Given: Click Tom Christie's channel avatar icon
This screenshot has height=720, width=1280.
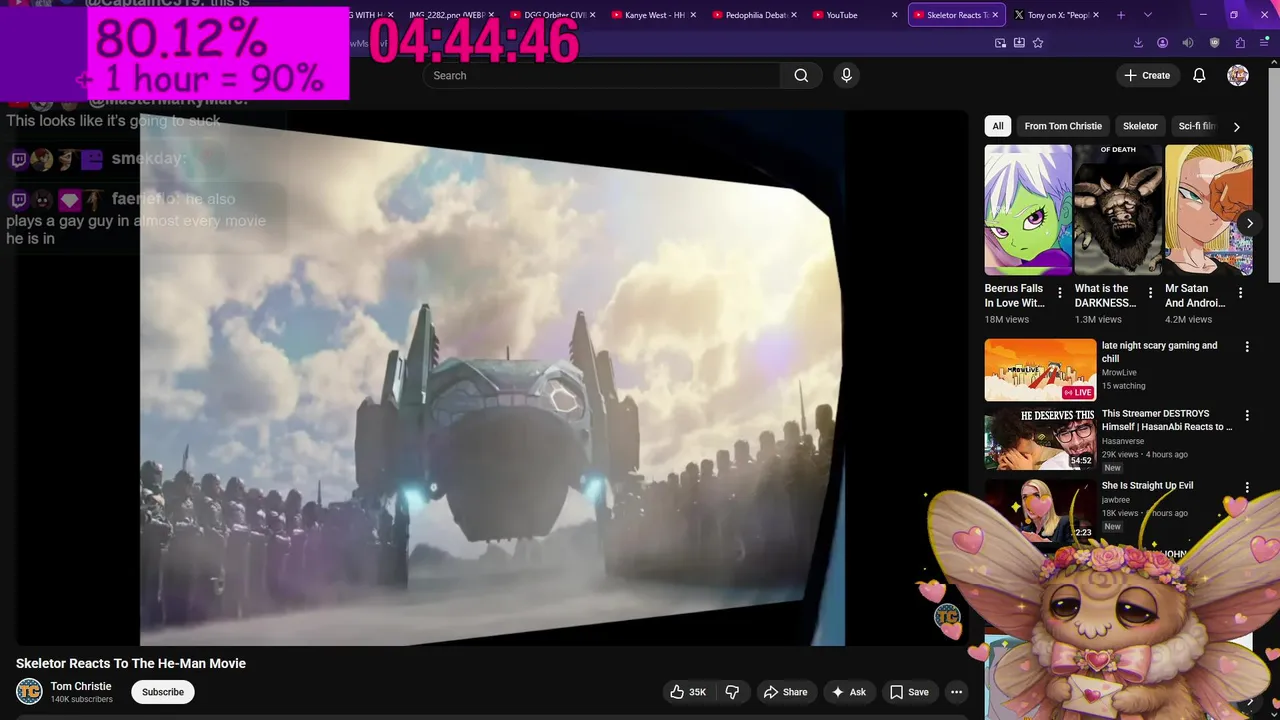Looking at the screenshot, I should (x=30, y=691).
